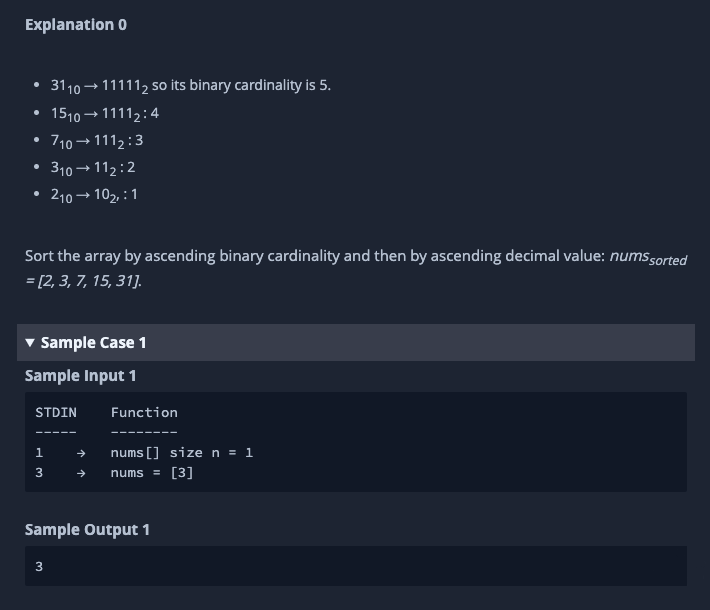
Task: Select the bullet line starting with 15
Action: tap(104, 113)
